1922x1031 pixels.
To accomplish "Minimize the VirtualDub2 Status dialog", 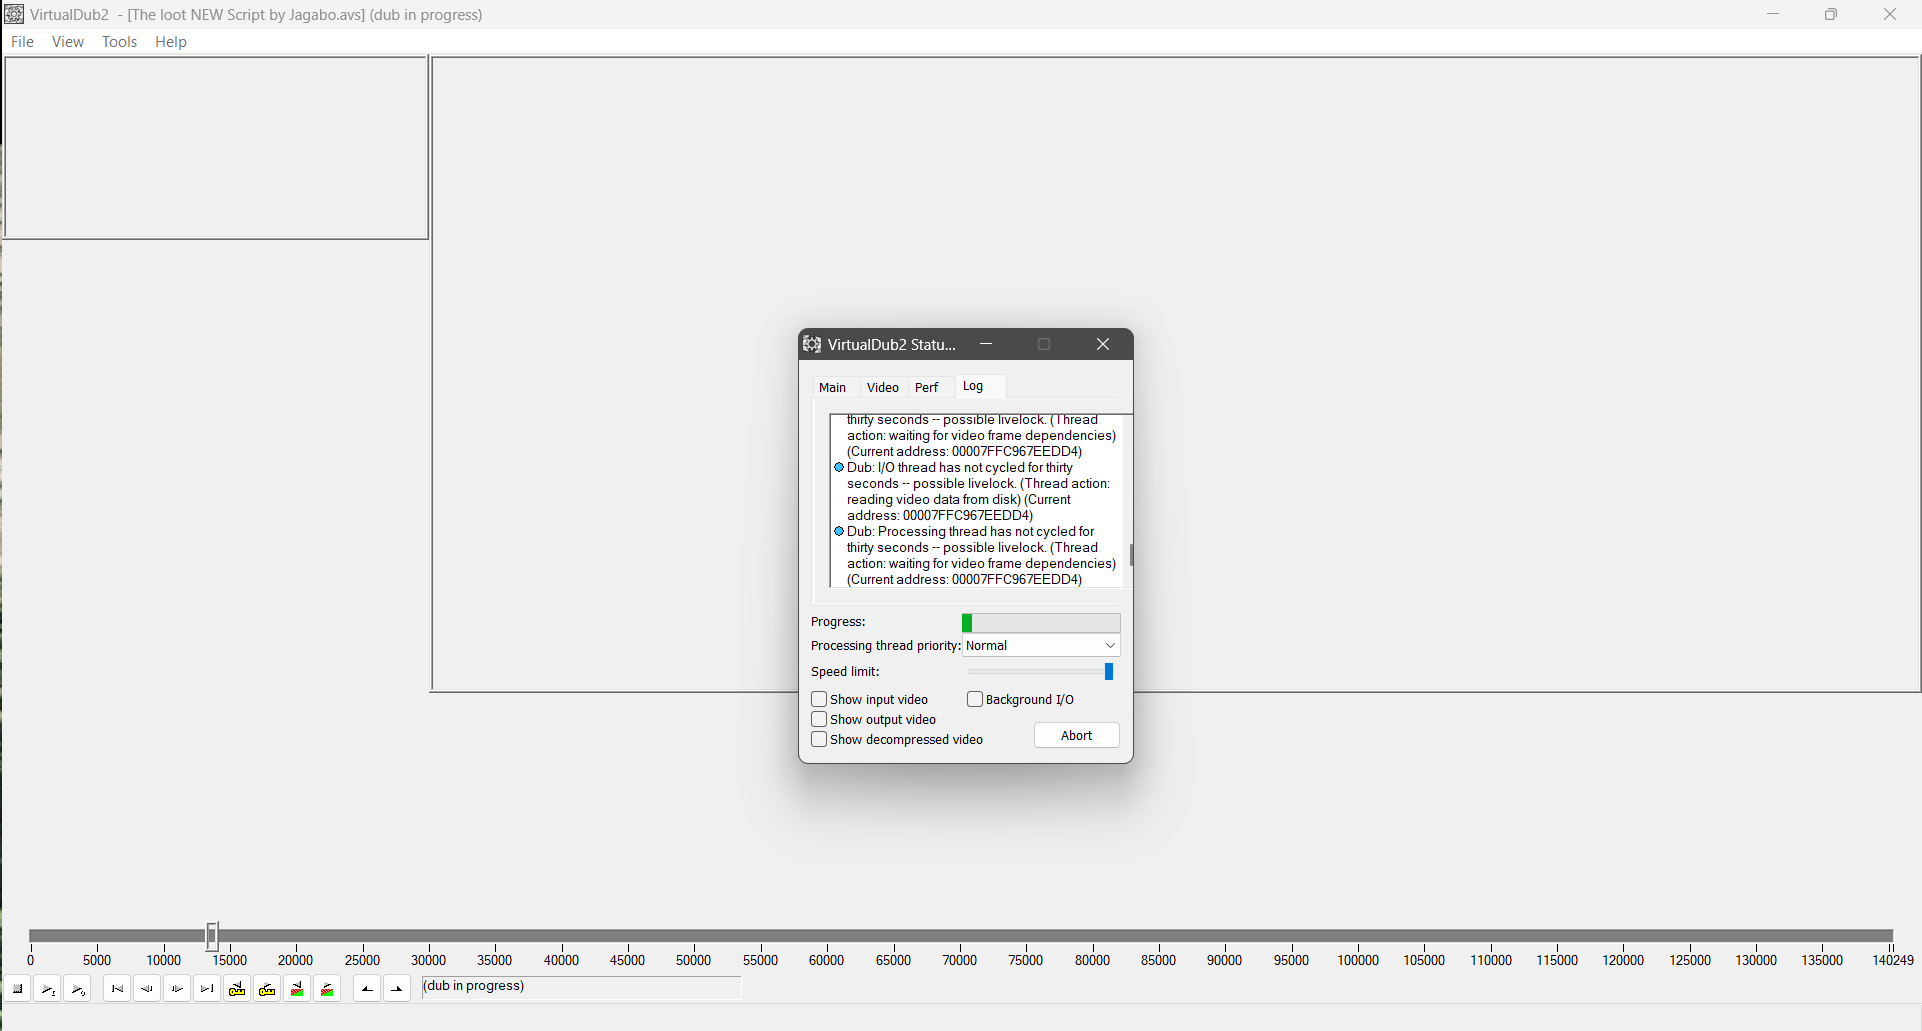I will pyautogui.click(x=986, y=344).
